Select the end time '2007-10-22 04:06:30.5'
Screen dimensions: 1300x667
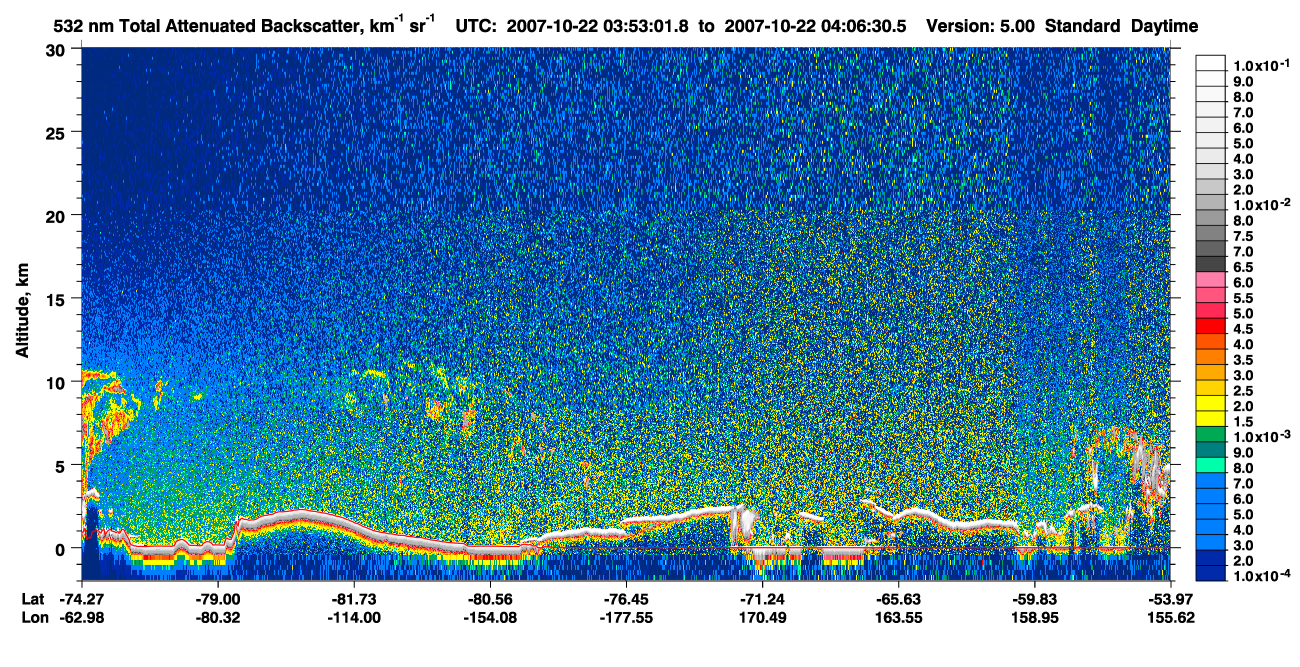814,26
